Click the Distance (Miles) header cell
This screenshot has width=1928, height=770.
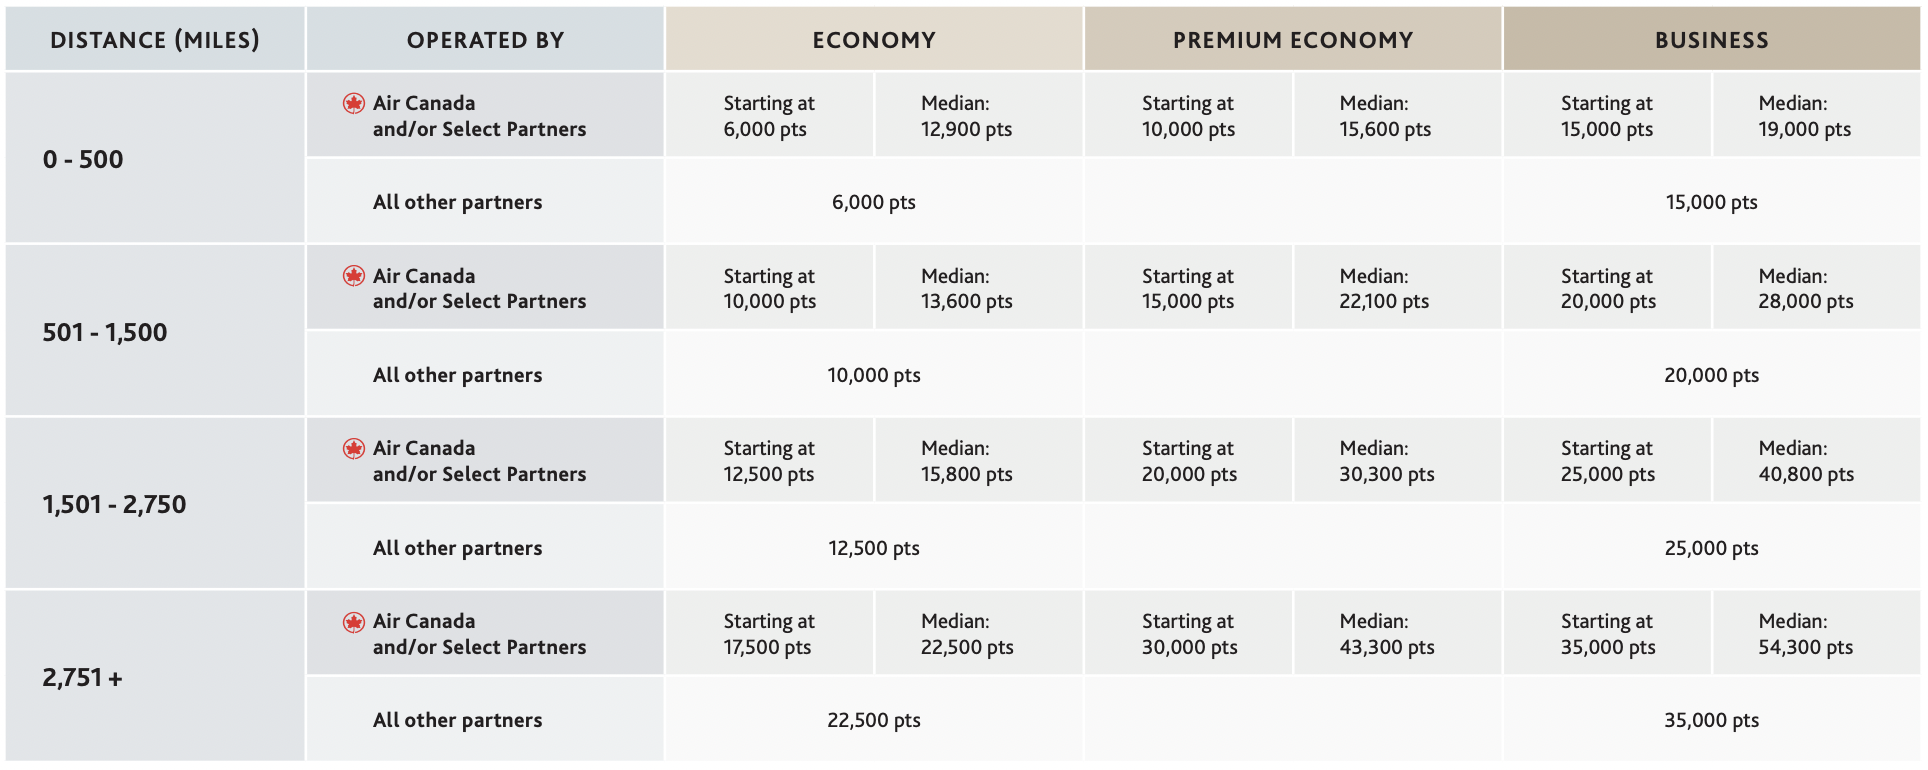click(x=155, y=40)
